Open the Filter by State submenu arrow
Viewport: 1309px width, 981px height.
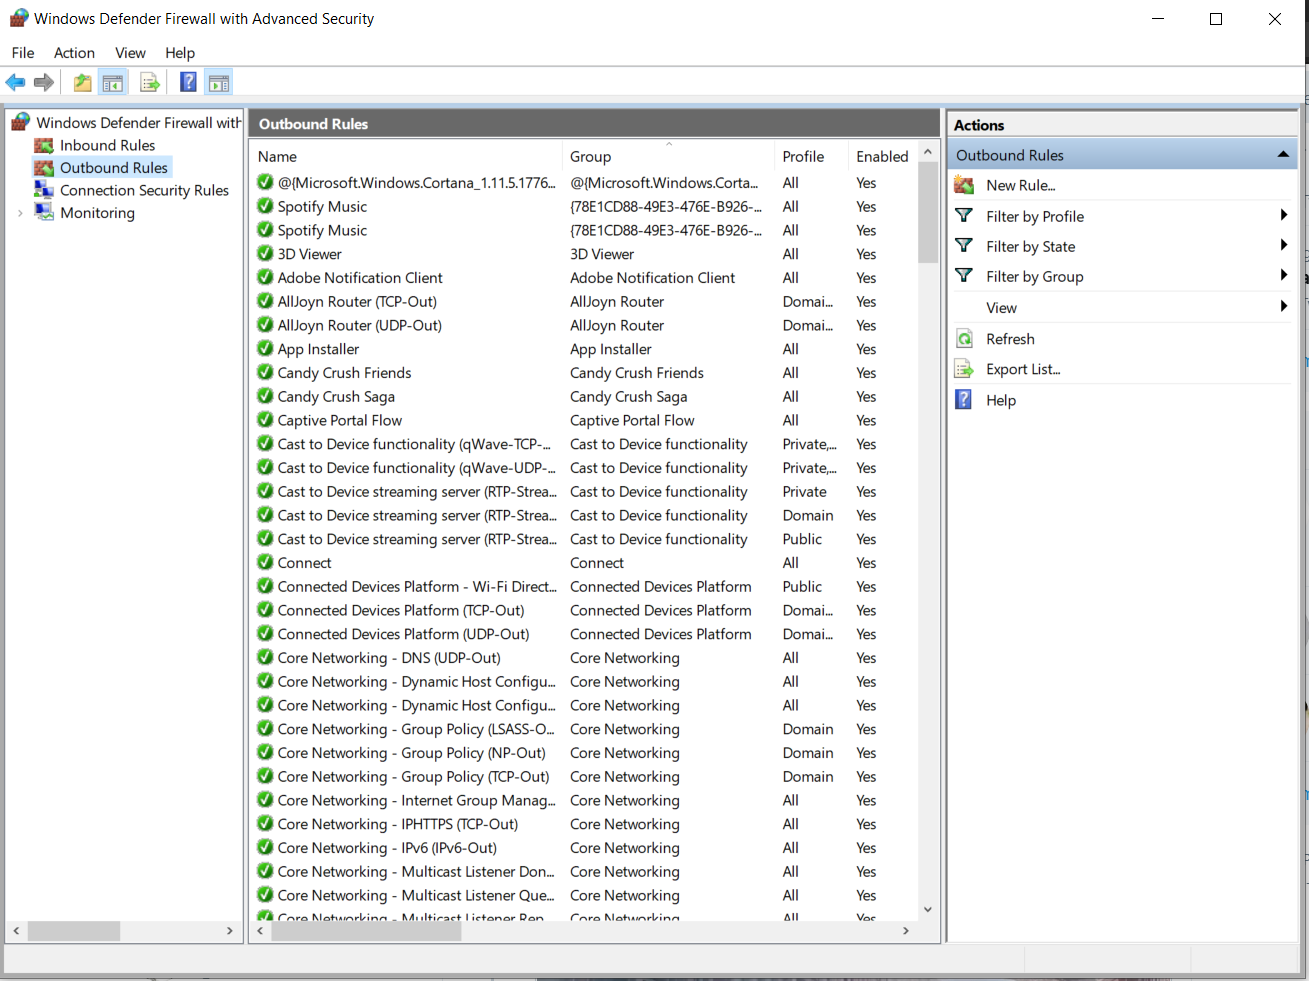tap(1284, 245)
